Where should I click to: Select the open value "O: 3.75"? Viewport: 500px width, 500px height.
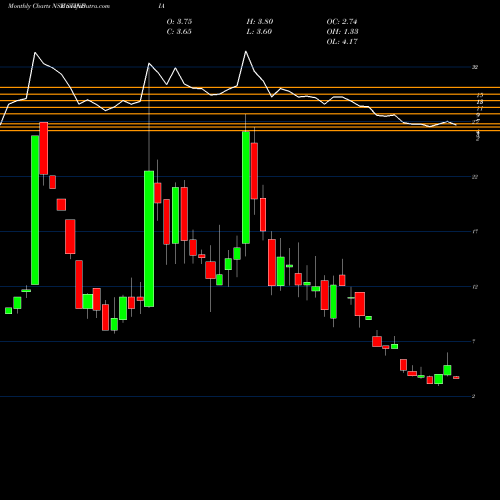pyautogui.click(x=179, y=22)
